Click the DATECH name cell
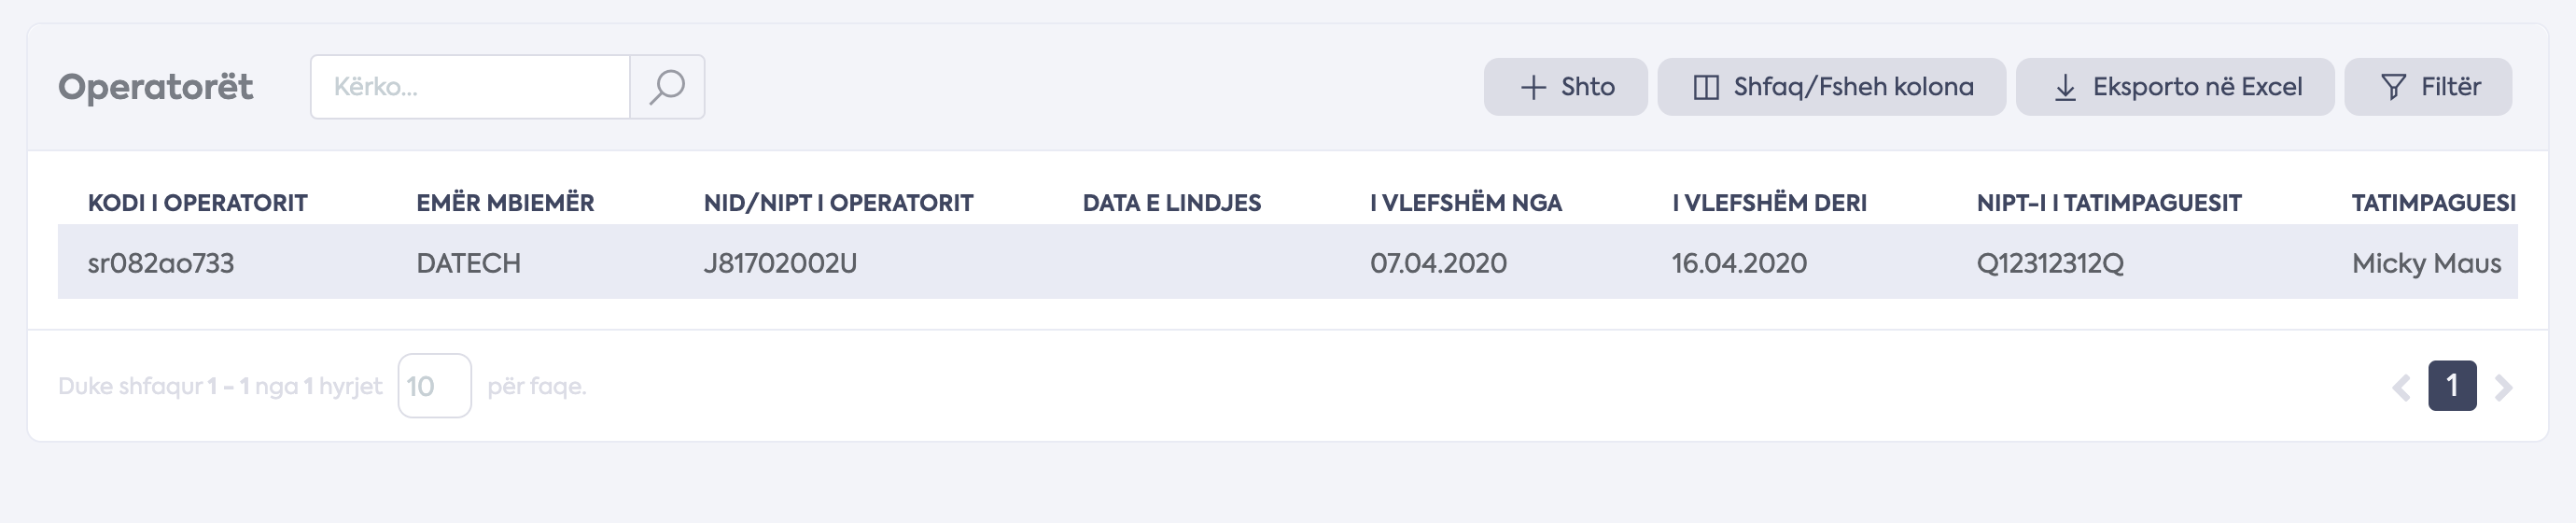Viewport: 2576px width, 523px height. [x=468, y=263]
